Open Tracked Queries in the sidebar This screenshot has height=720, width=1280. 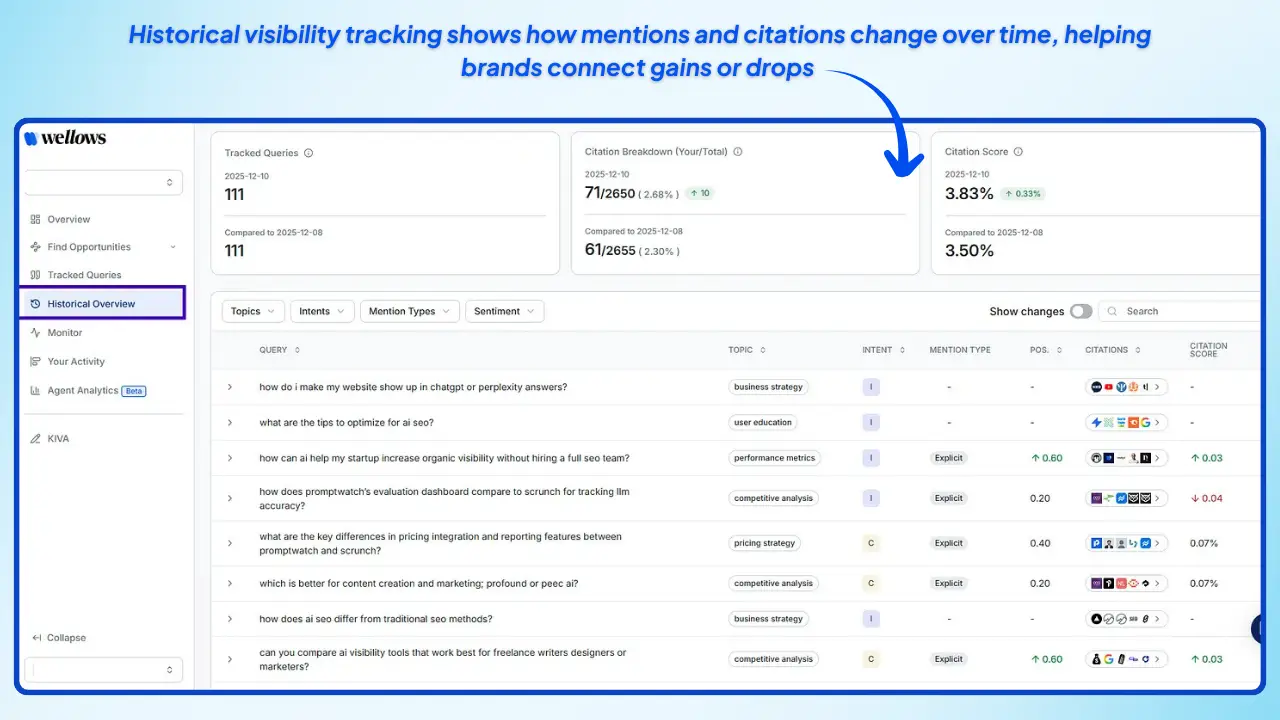click(x=84, y=275)
